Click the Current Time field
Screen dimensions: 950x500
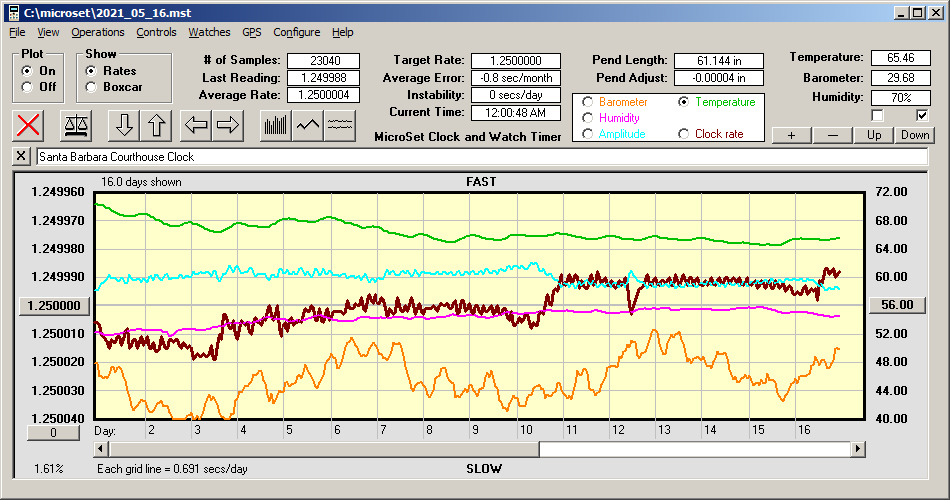(516, 112)
